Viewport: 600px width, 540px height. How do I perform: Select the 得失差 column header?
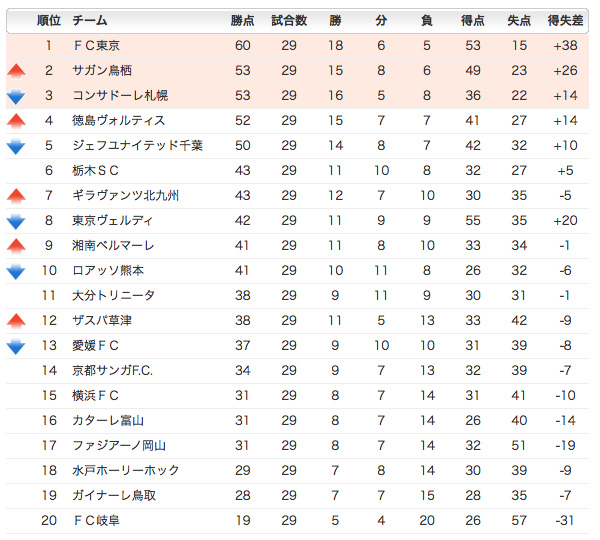(x=565, y=20)
